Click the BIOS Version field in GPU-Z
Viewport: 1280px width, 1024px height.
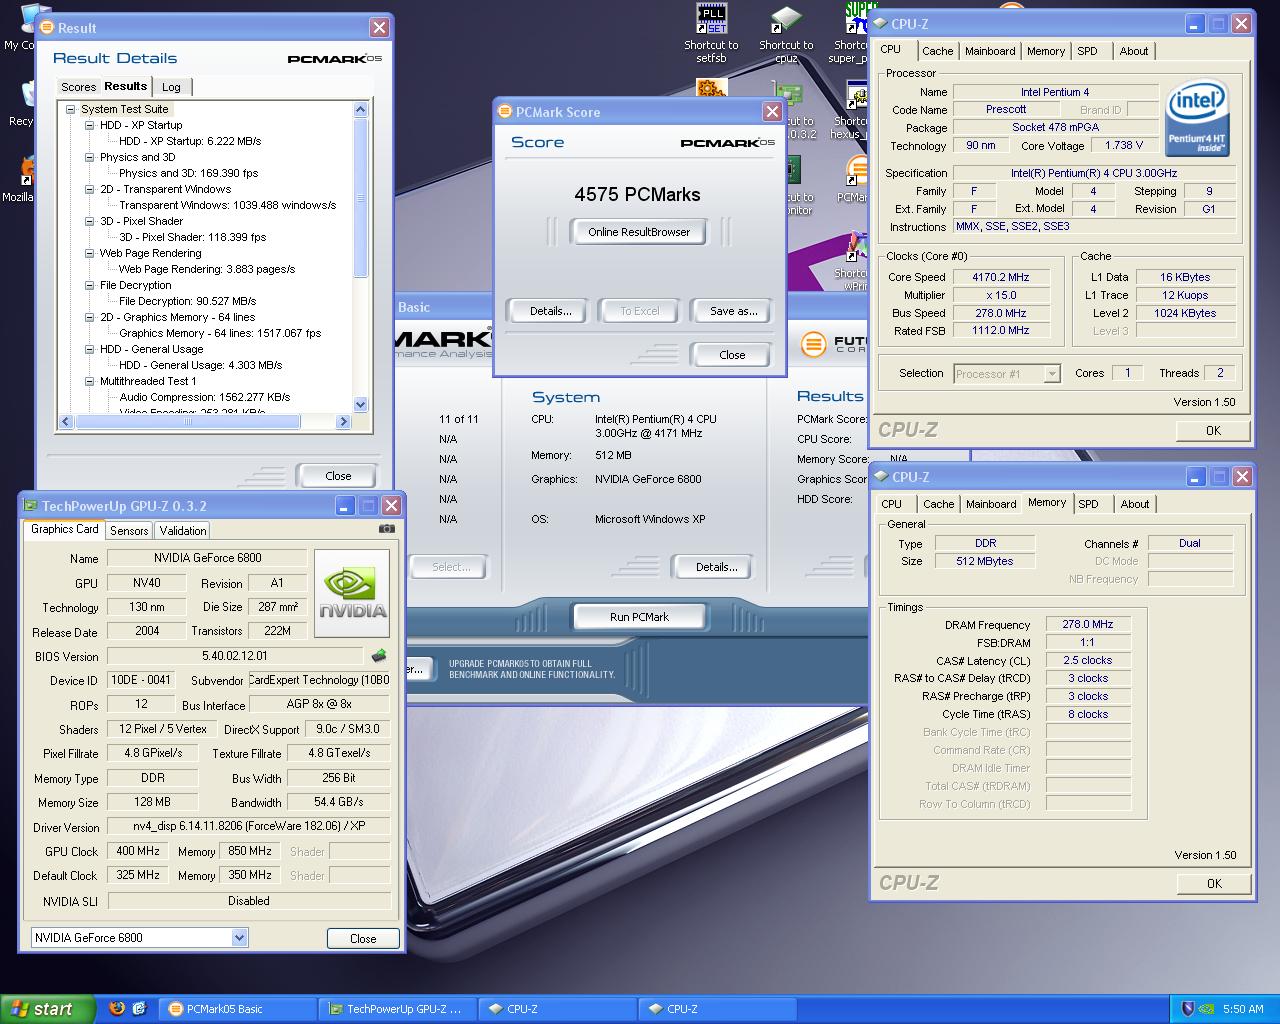236,656
